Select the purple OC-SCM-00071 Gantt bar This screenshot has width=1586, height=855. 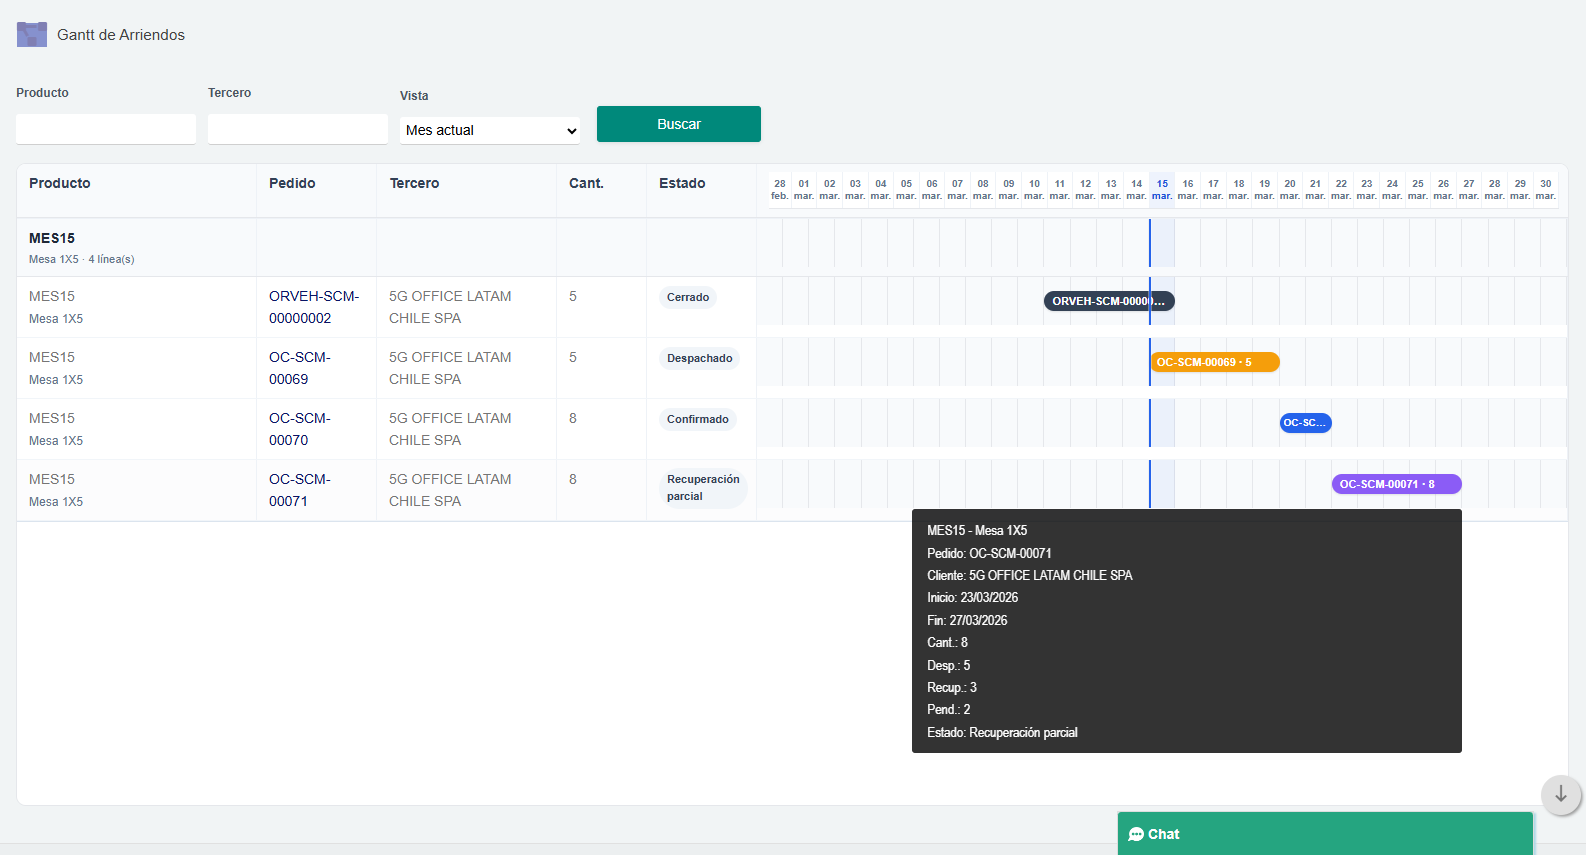(1396, 484)
